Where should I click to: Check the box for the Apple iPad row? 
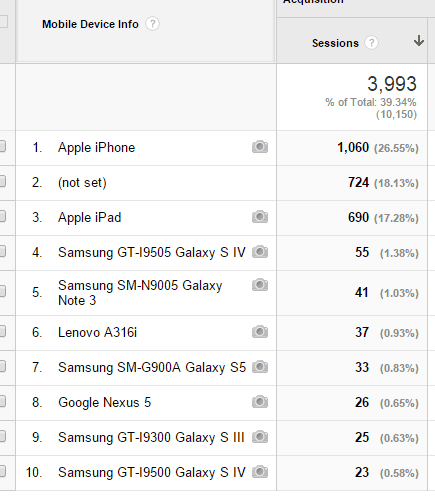(x=2, y=216)
